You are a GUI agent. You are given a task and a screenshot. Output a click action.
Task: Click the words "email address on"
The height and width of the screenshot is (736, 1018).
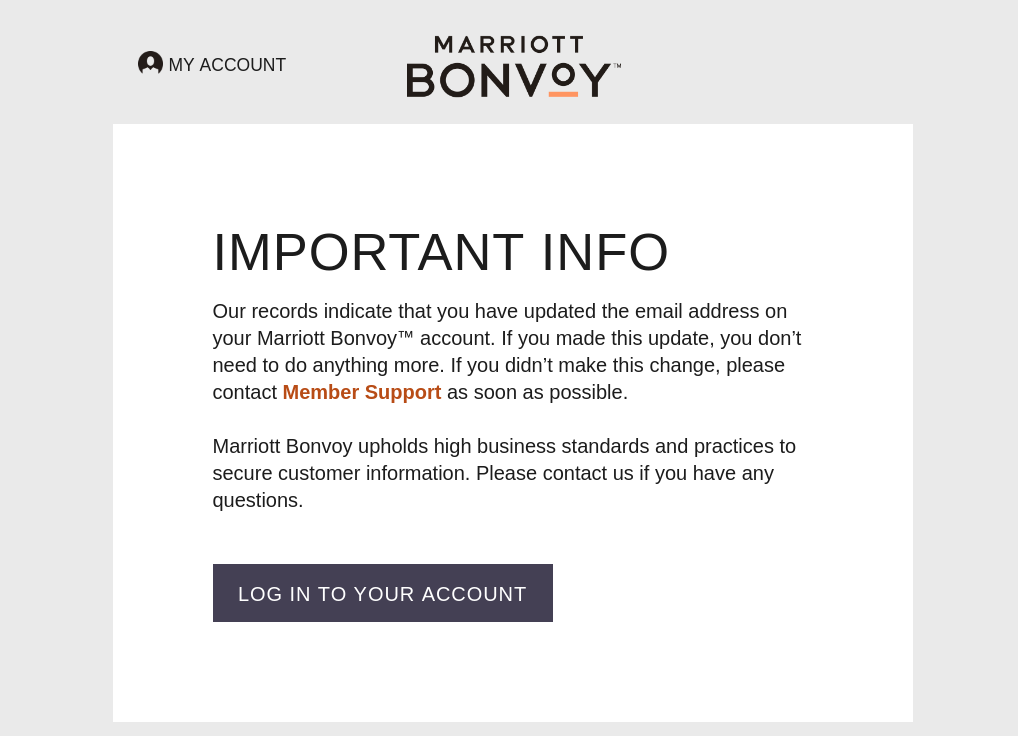(x=710, y=311)
